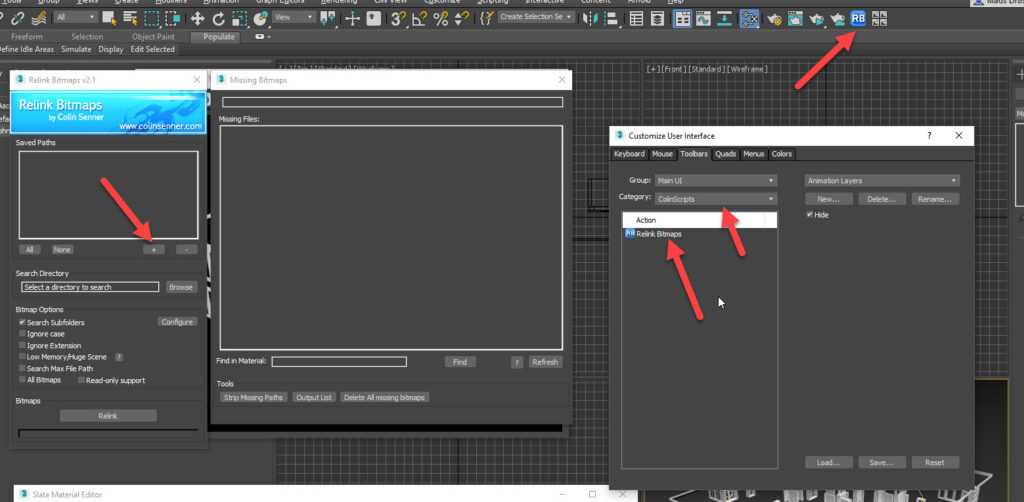Open the Curve Editor icon
Viewport: 1024px width, 502px height.
pos(703,19)
